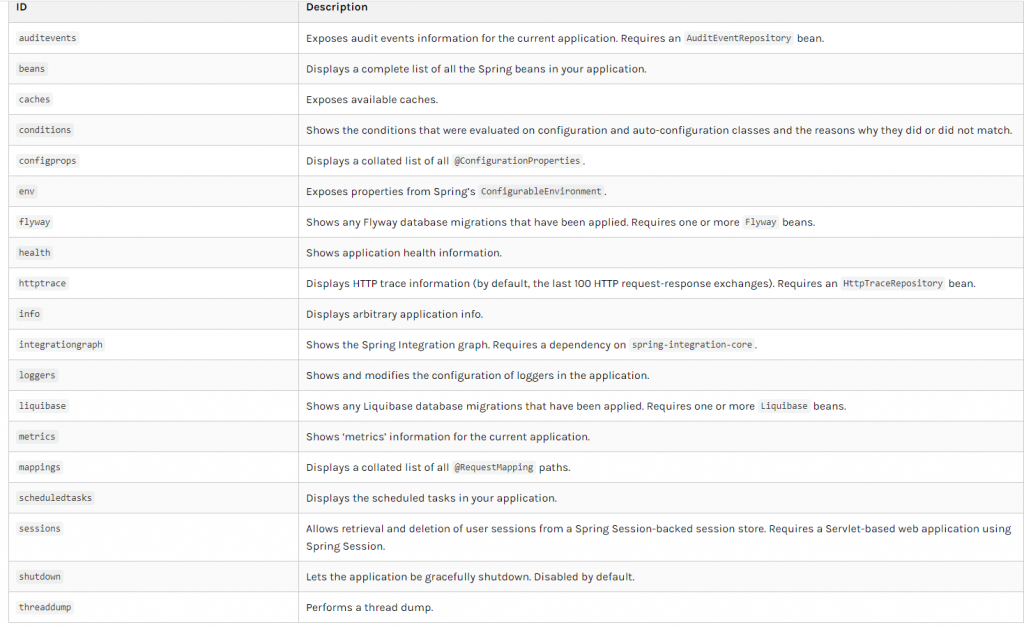Click the spring-integration-core dependency text

click(x=692, y=345)
